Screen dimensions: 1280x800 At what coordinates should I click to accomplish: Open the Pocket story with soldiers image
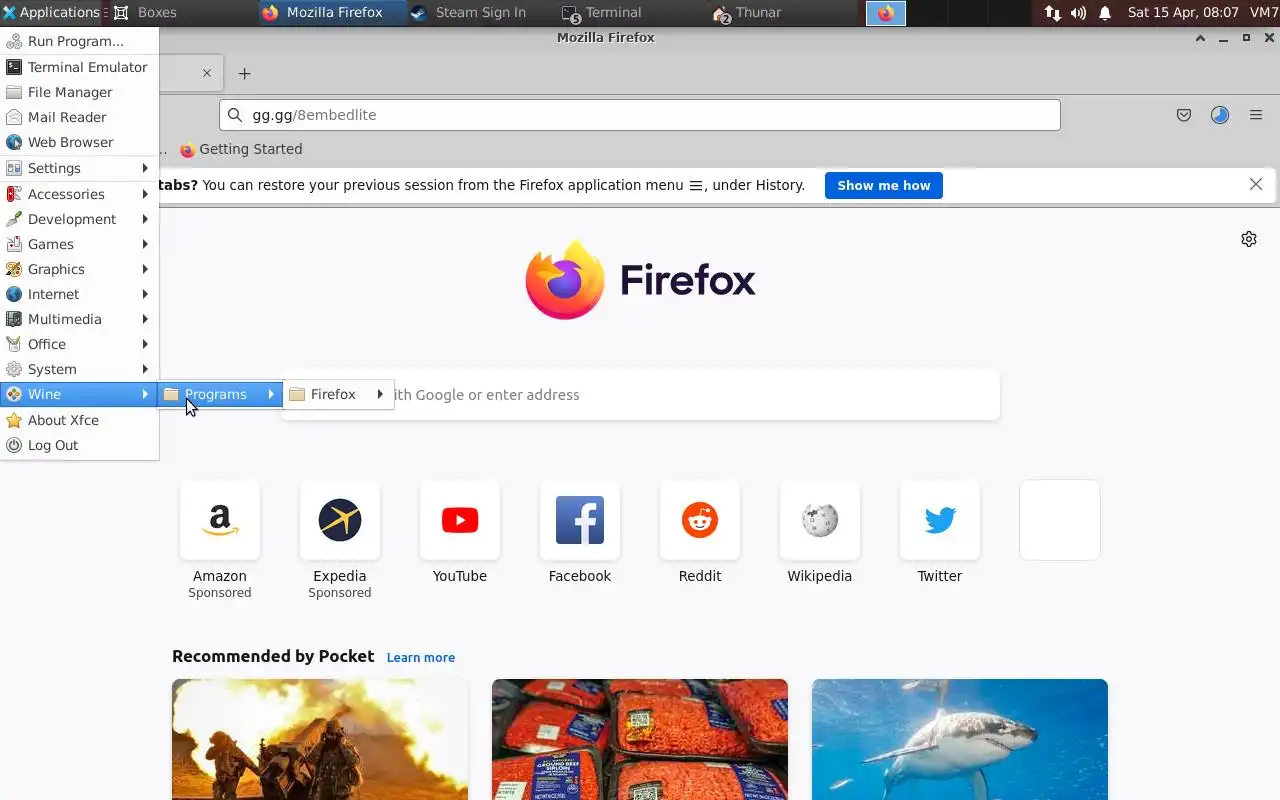pos(320,739)
